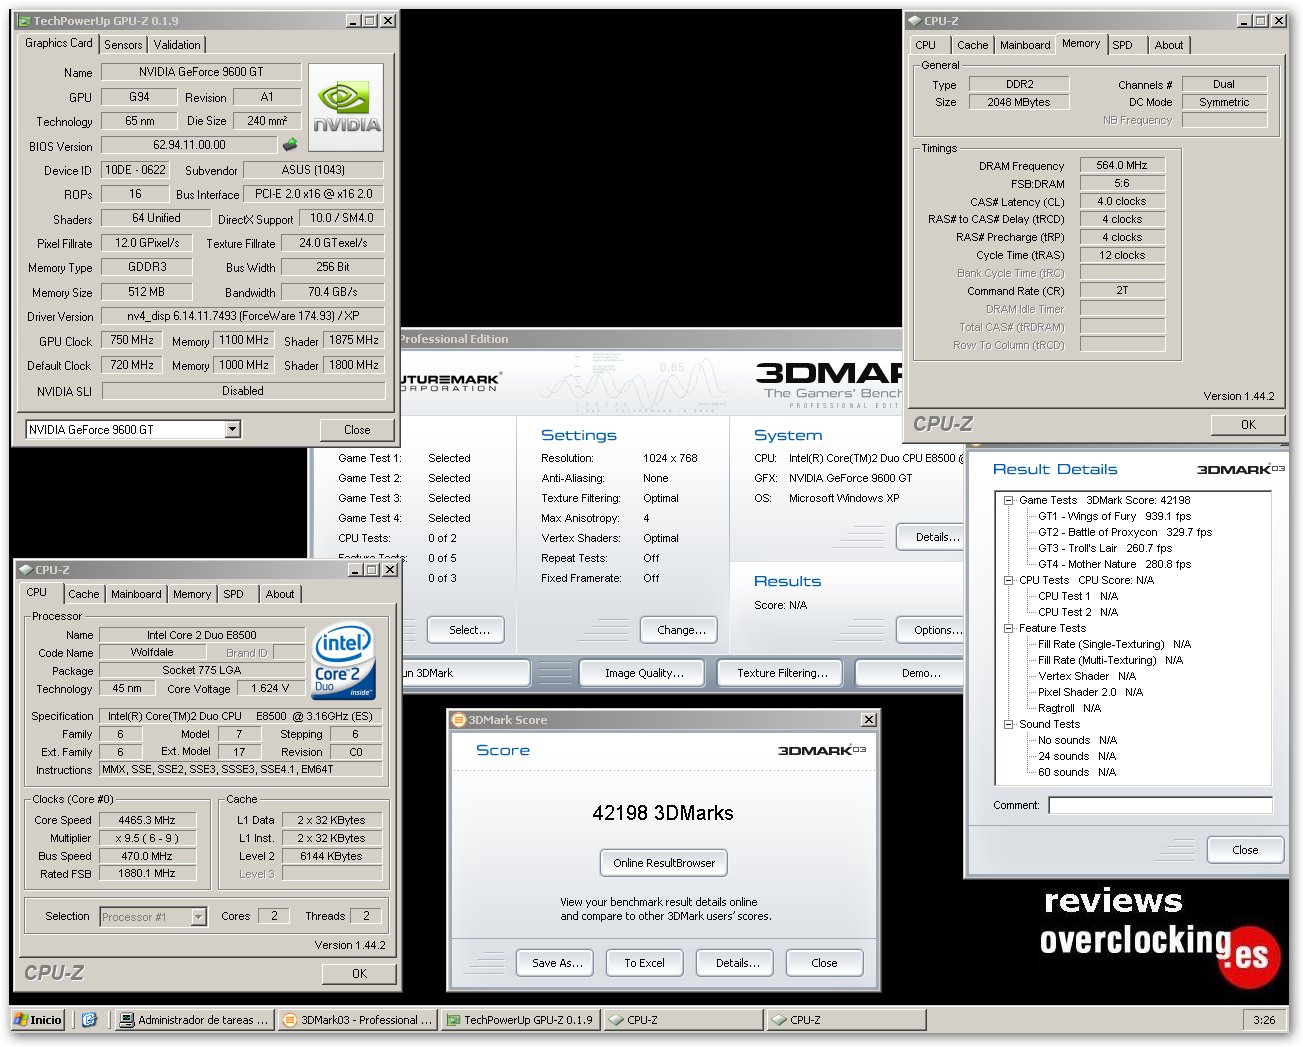This screenshot has width=1303, height=1047.
Task: Select GT3 - Troll's Lair result row
Action: click(x=1104, y=548)
